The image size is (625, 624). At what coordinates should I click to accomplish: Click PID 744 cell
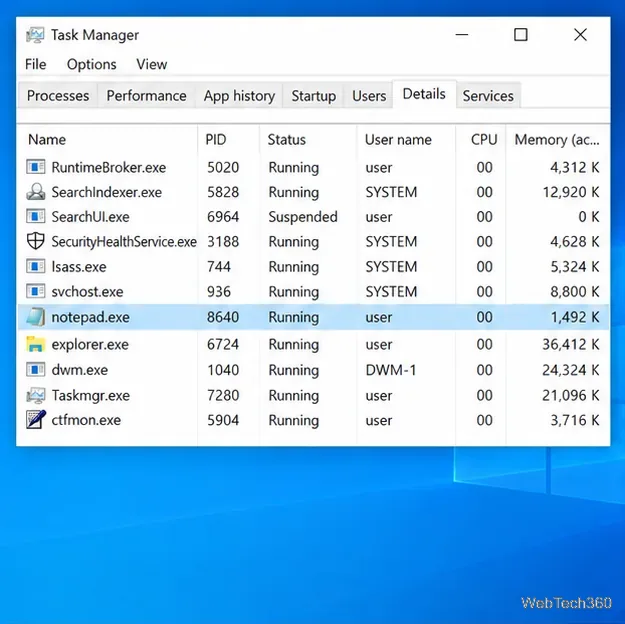coord(218,266)
